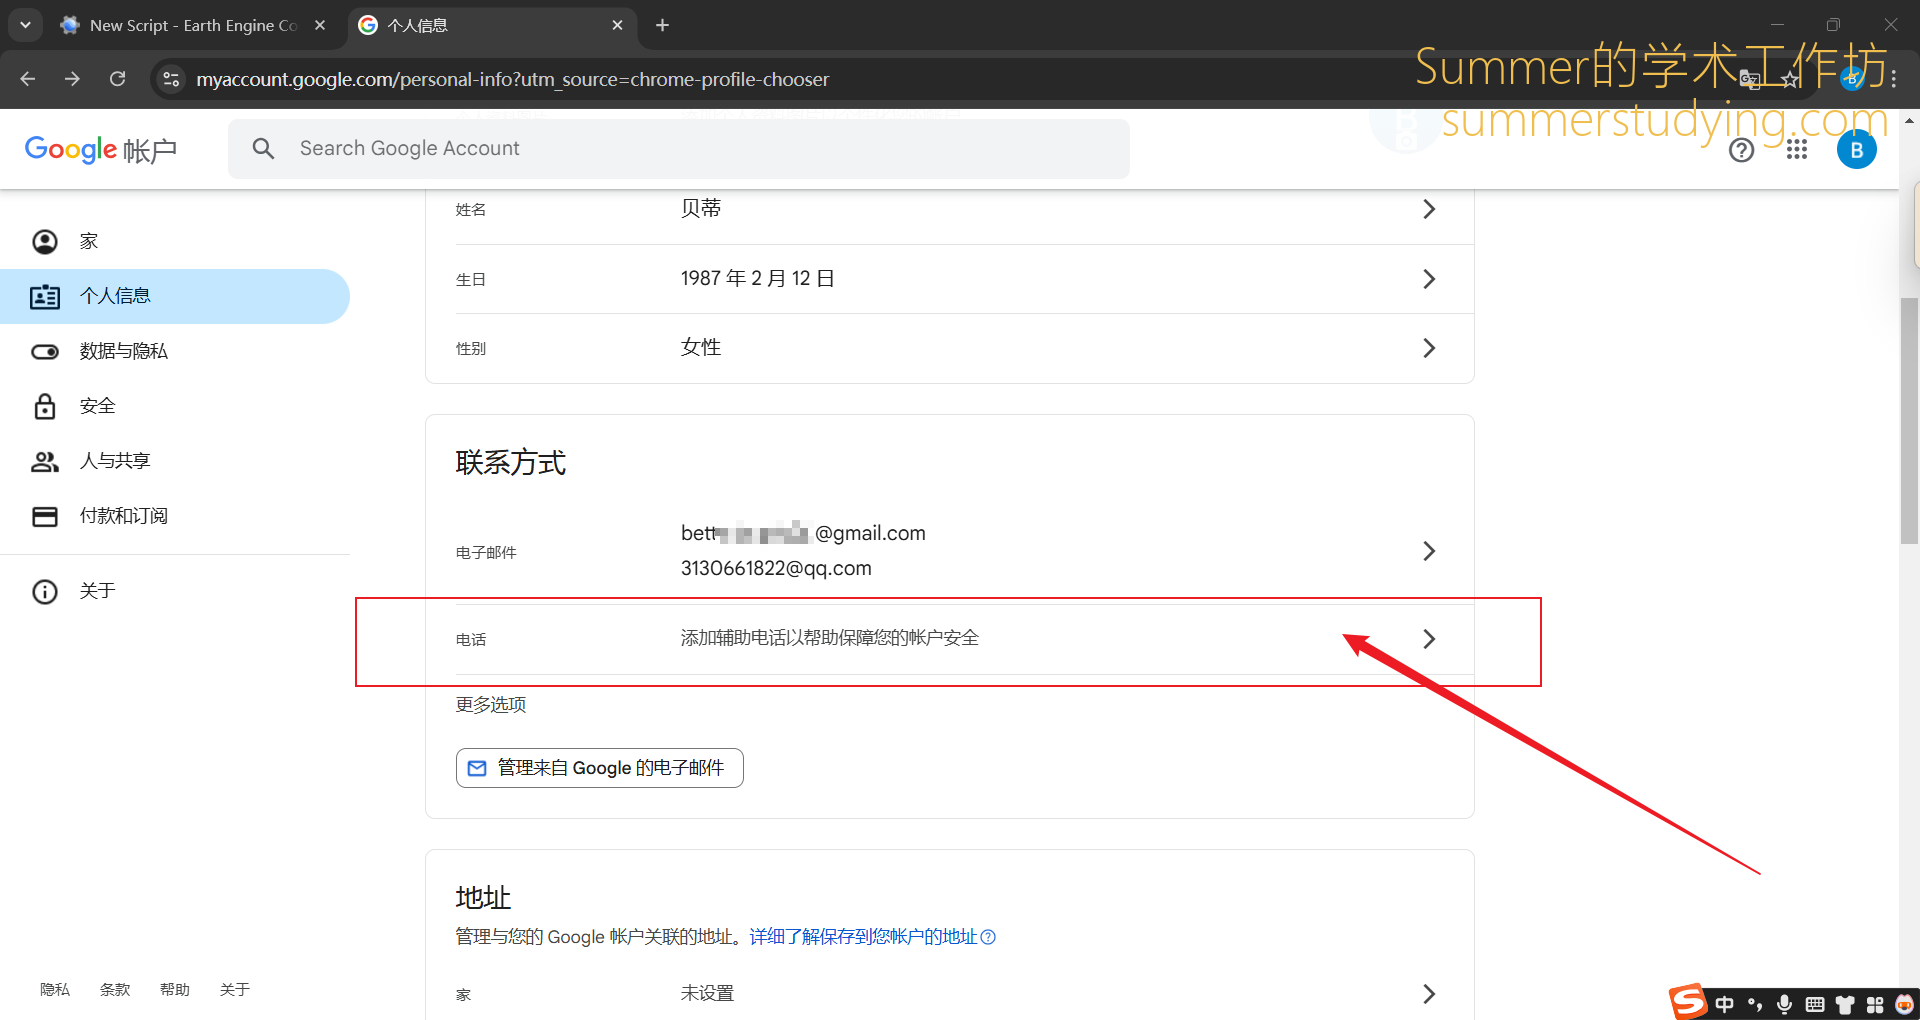The image size is (1920, 1020).
Task: Expand the address 家 row chevron
Action: point(1429,994)
